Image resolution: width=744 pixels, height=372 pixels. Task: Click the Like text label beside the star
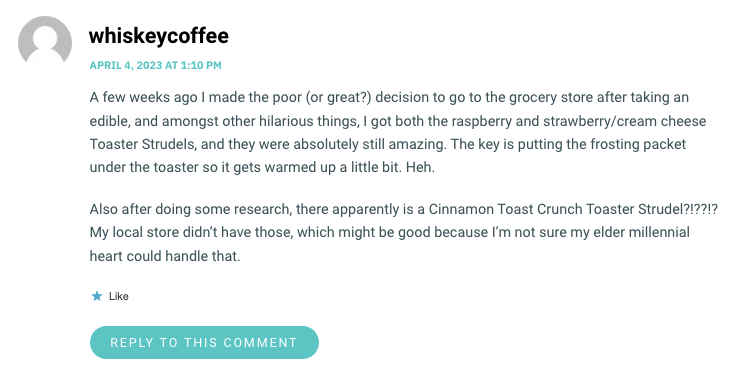pos(119,297)
